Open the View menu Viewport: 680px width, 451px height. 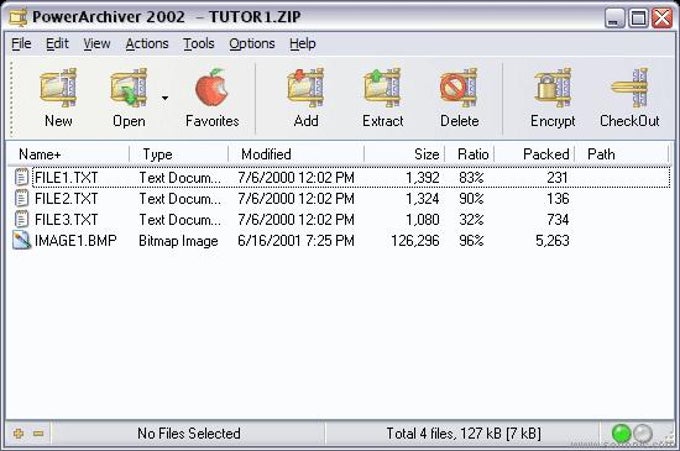click(97, 44)
